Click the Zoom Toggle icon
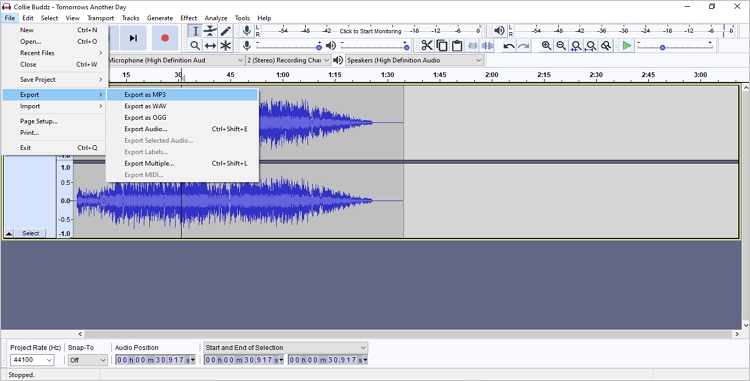Image resolution: width=750 pixels, height=381 pixels. pos(606,46)
